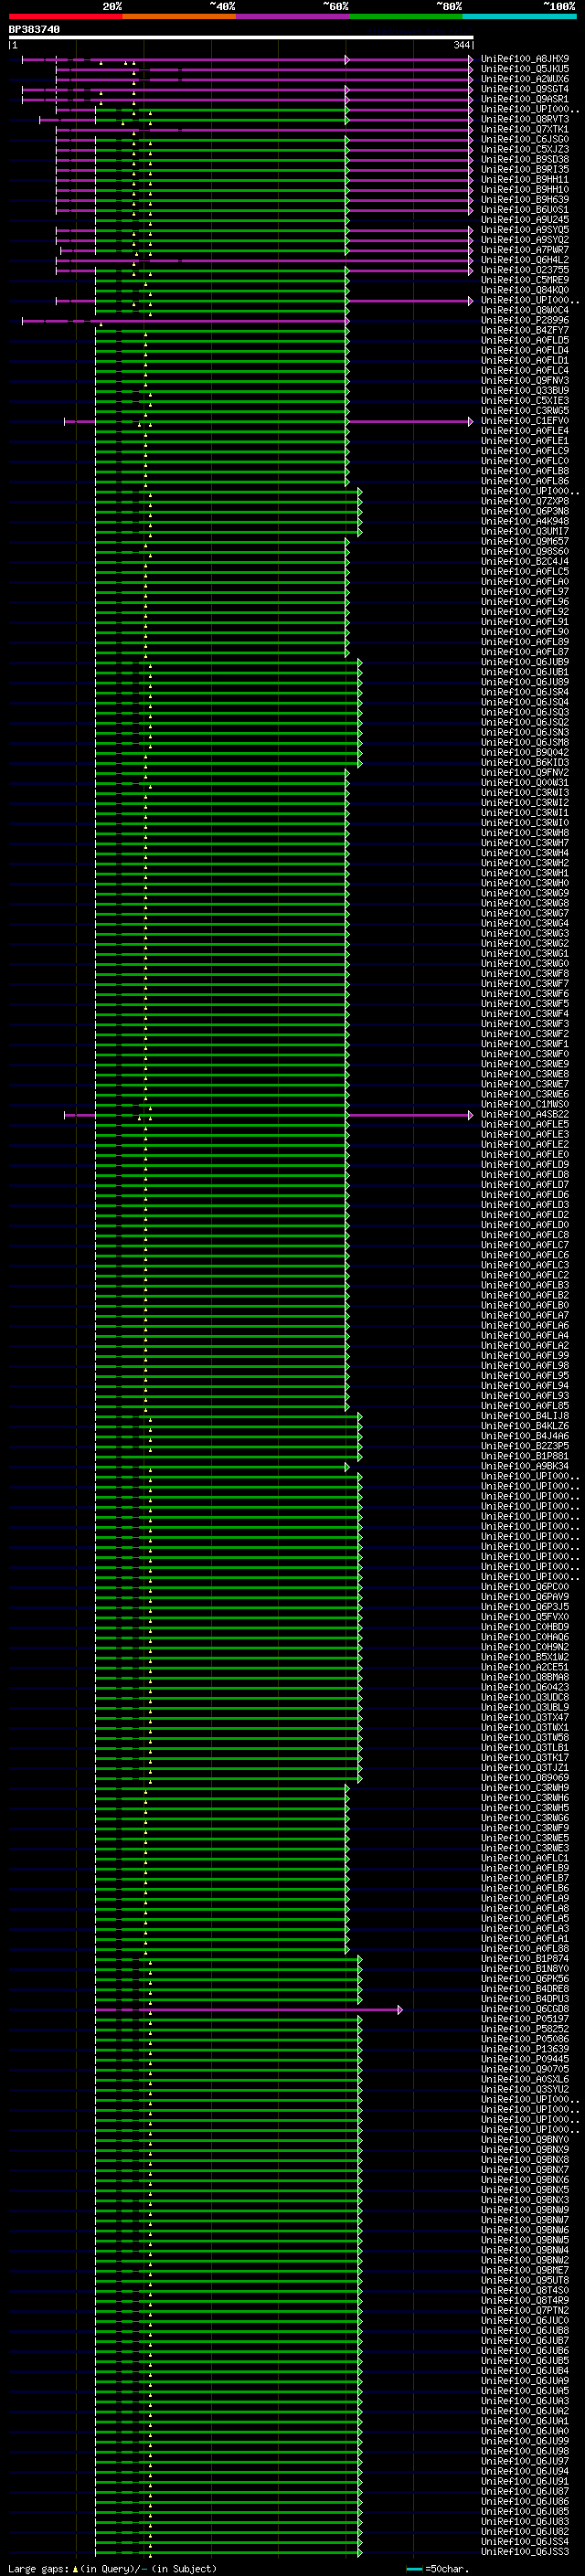Open hit label UniRef100_Q8RVT3
The height and width of the screenshot is (2576, 585).
click(525, 120)
